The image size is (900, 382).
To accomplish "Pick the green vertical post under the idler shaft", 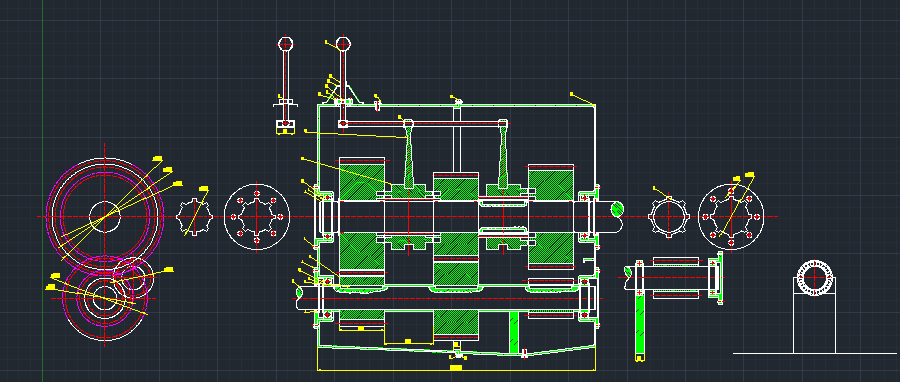I will [x=640, y=321].
